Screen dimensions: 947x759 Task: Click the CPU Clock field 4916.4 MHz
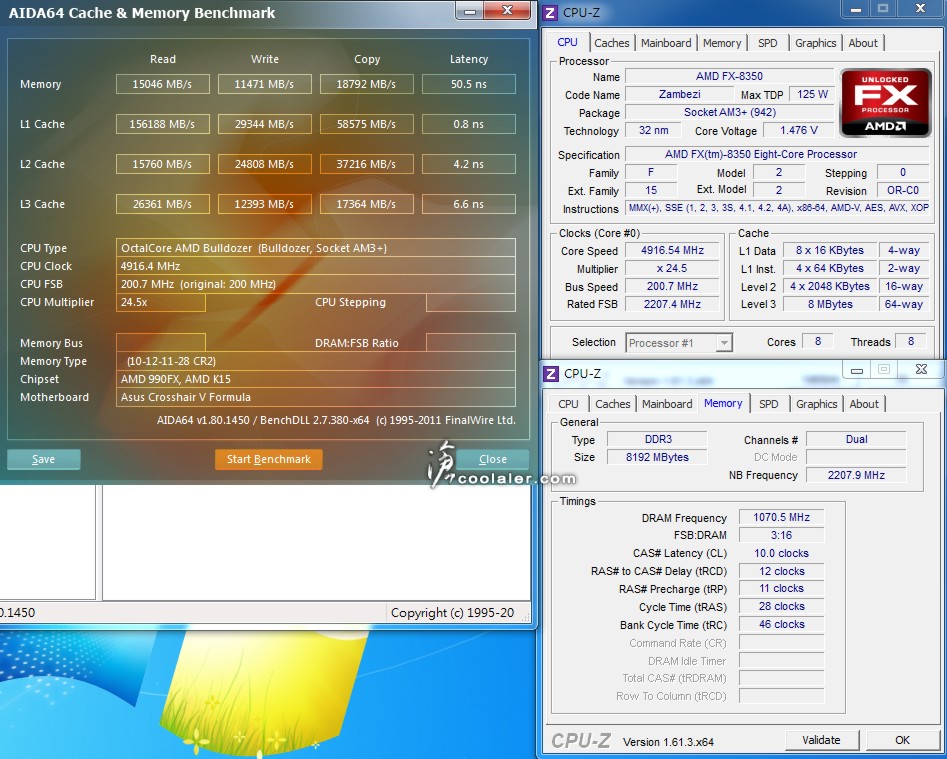tap(316, 266)
